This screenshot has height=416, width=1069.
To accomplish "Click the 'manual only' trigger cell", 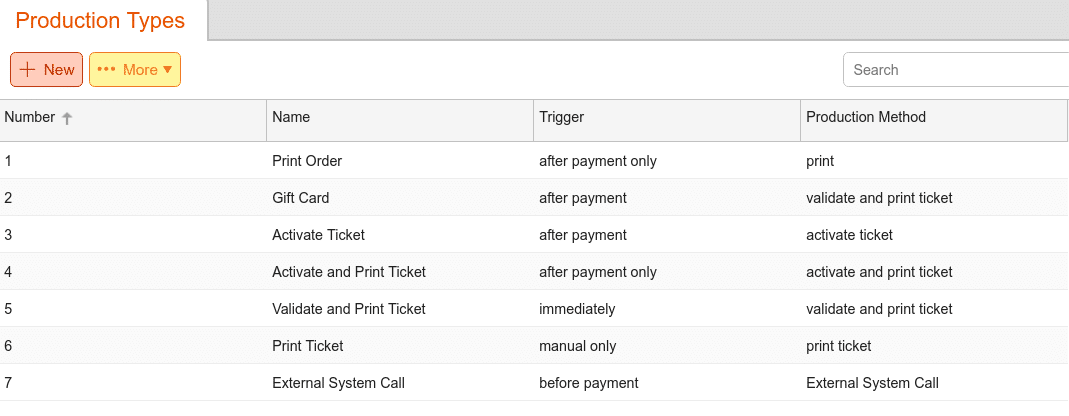I will [x=577, y=346].
